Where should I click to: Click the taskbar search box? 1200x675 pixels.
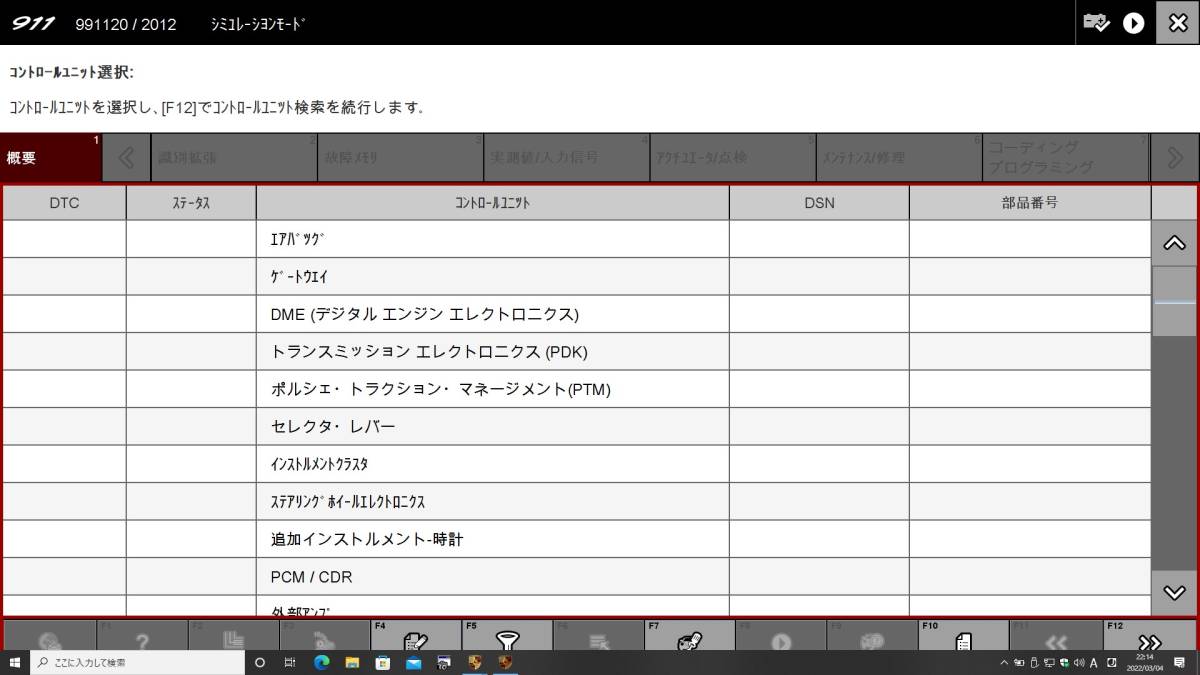coord(137,662)
